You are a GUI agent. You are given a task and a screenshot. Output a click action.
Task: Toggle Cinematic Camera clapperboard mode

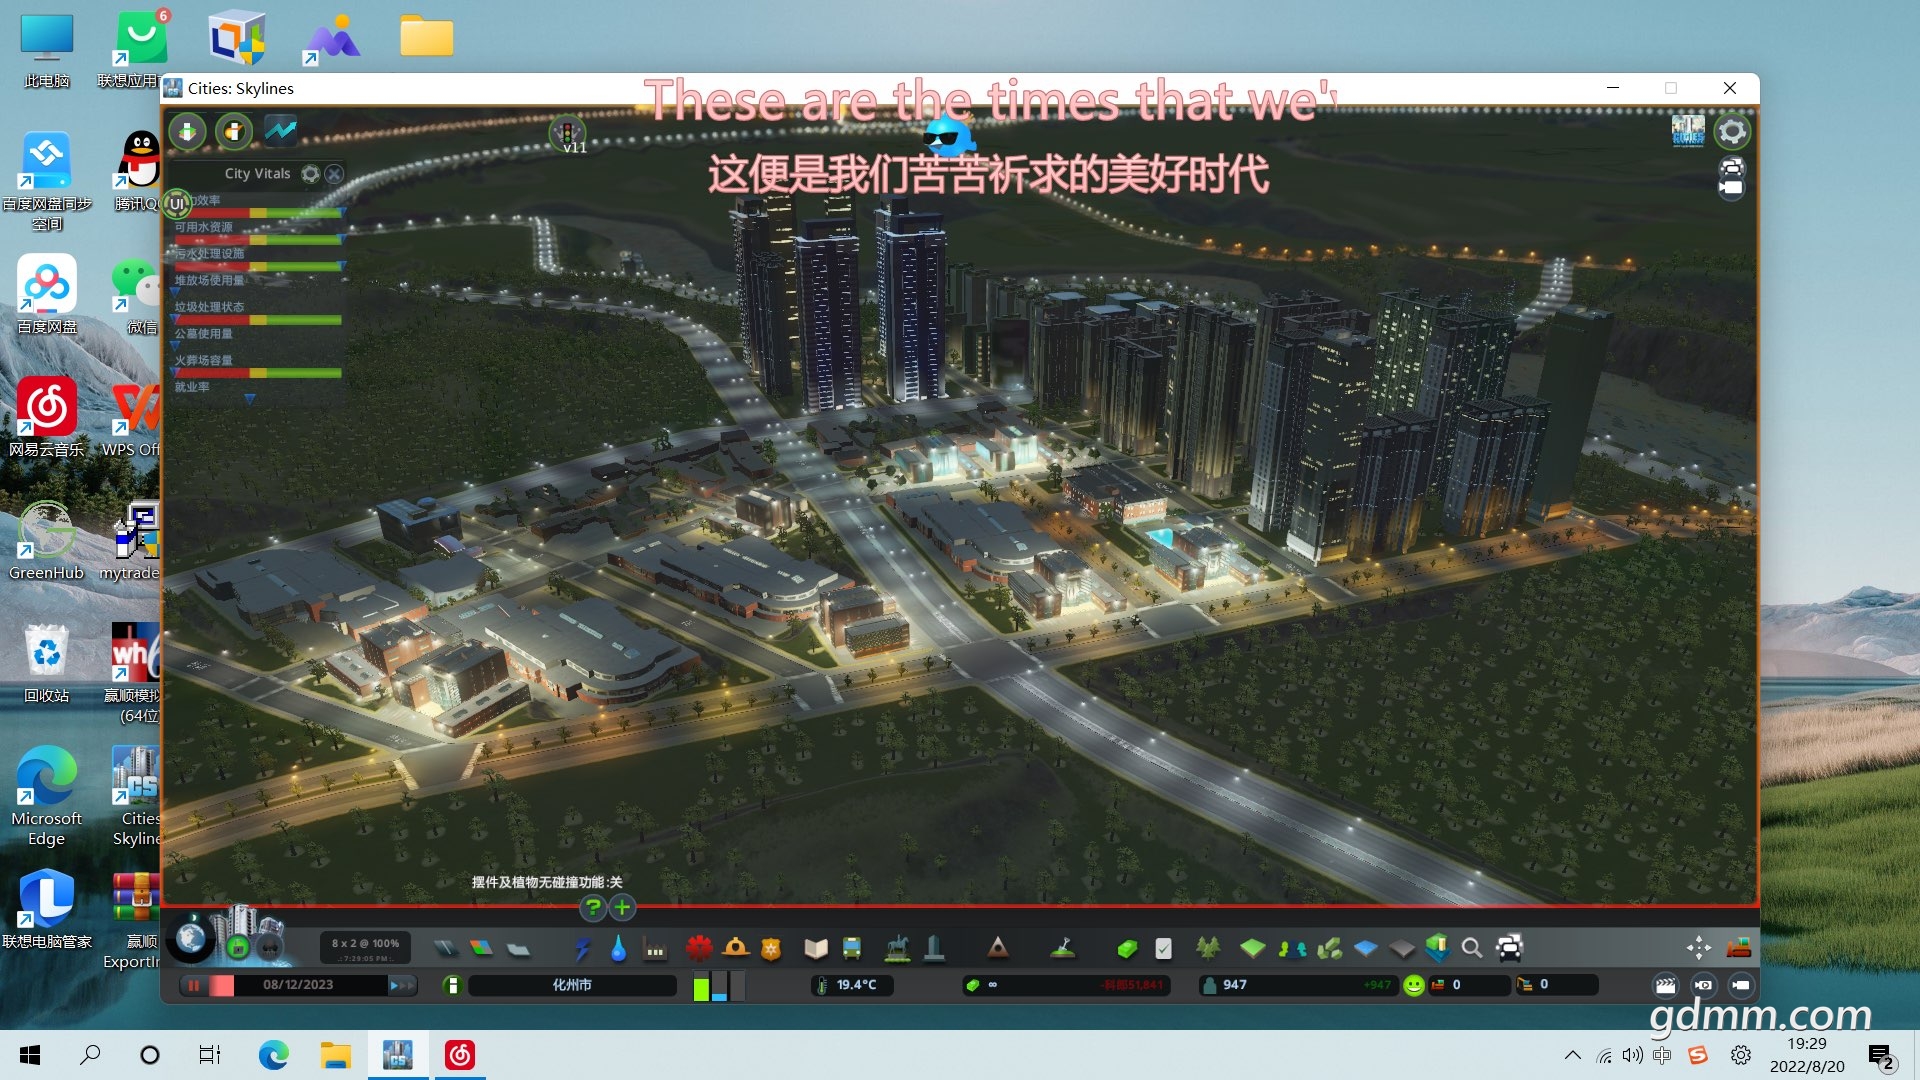click(1665, 985)
